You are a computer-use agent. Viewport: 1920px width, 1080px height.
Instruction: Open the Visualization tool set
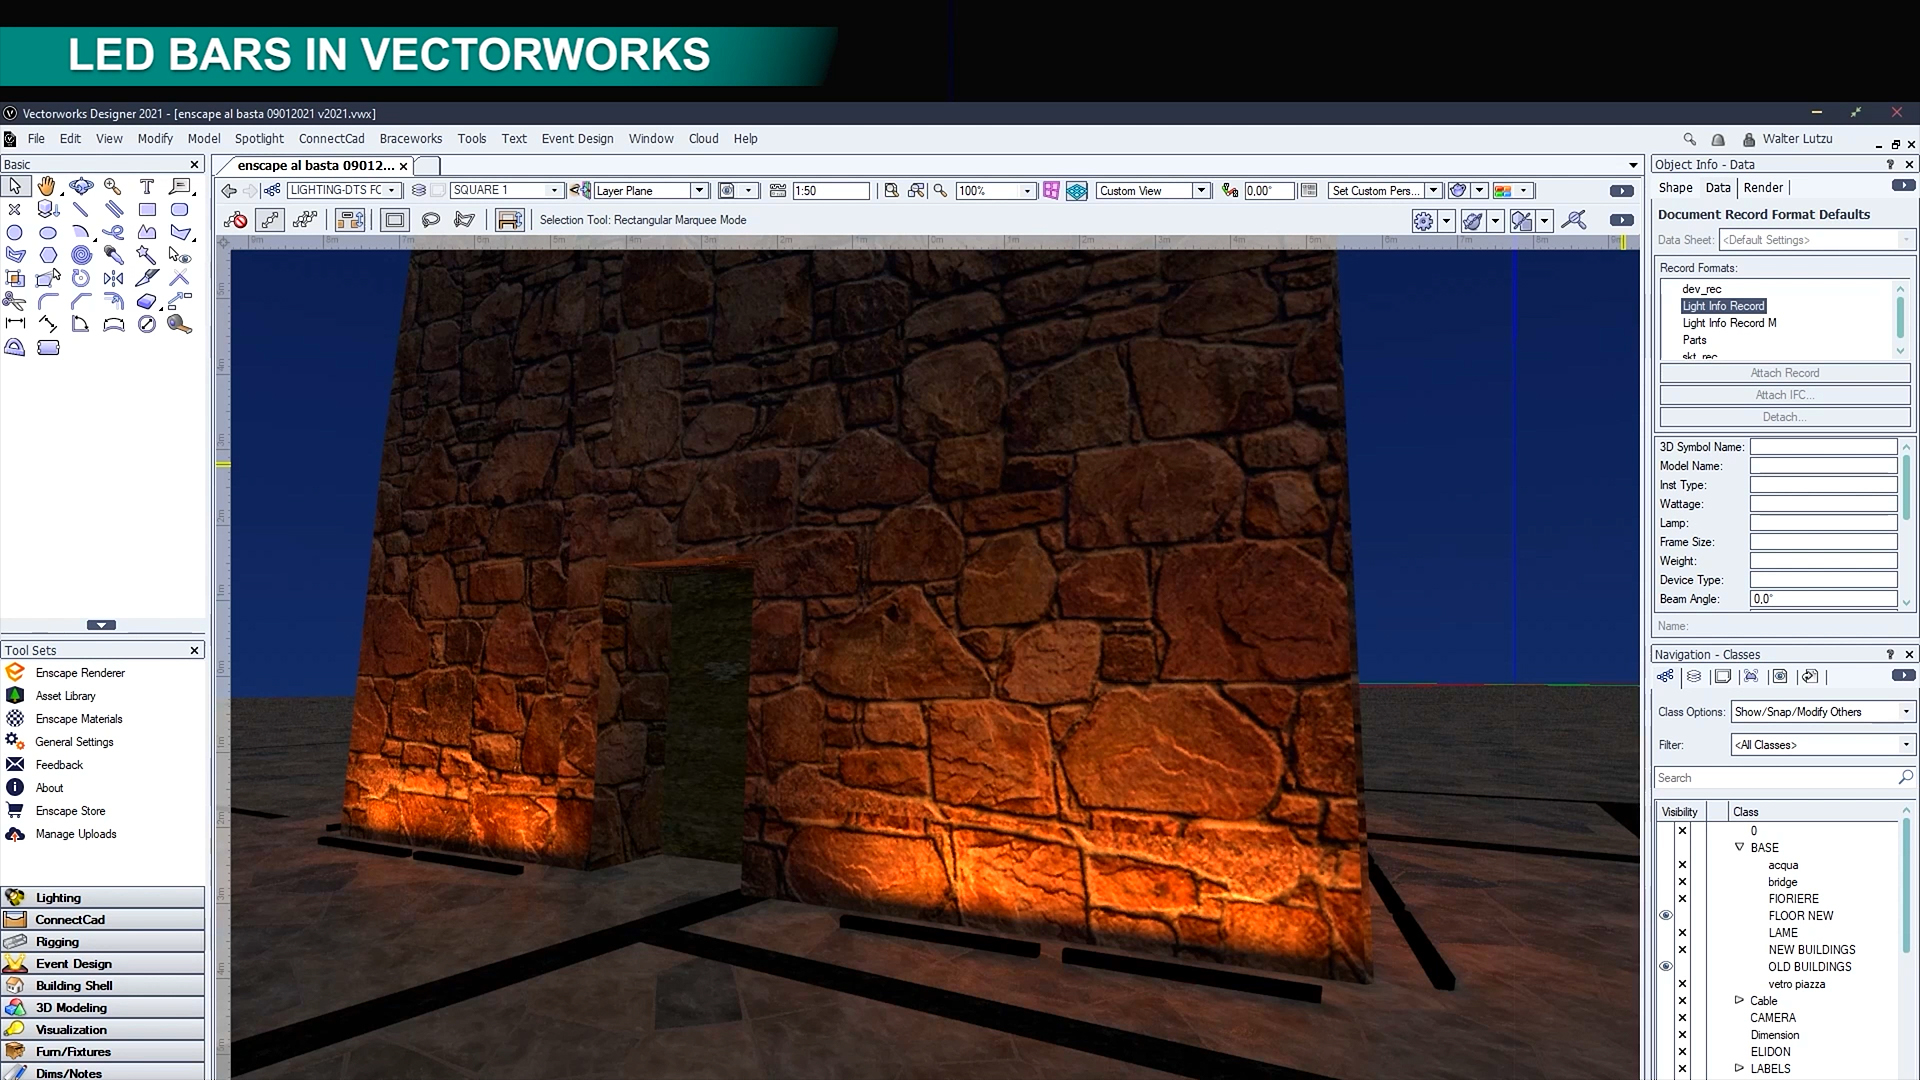(103, 1029)
